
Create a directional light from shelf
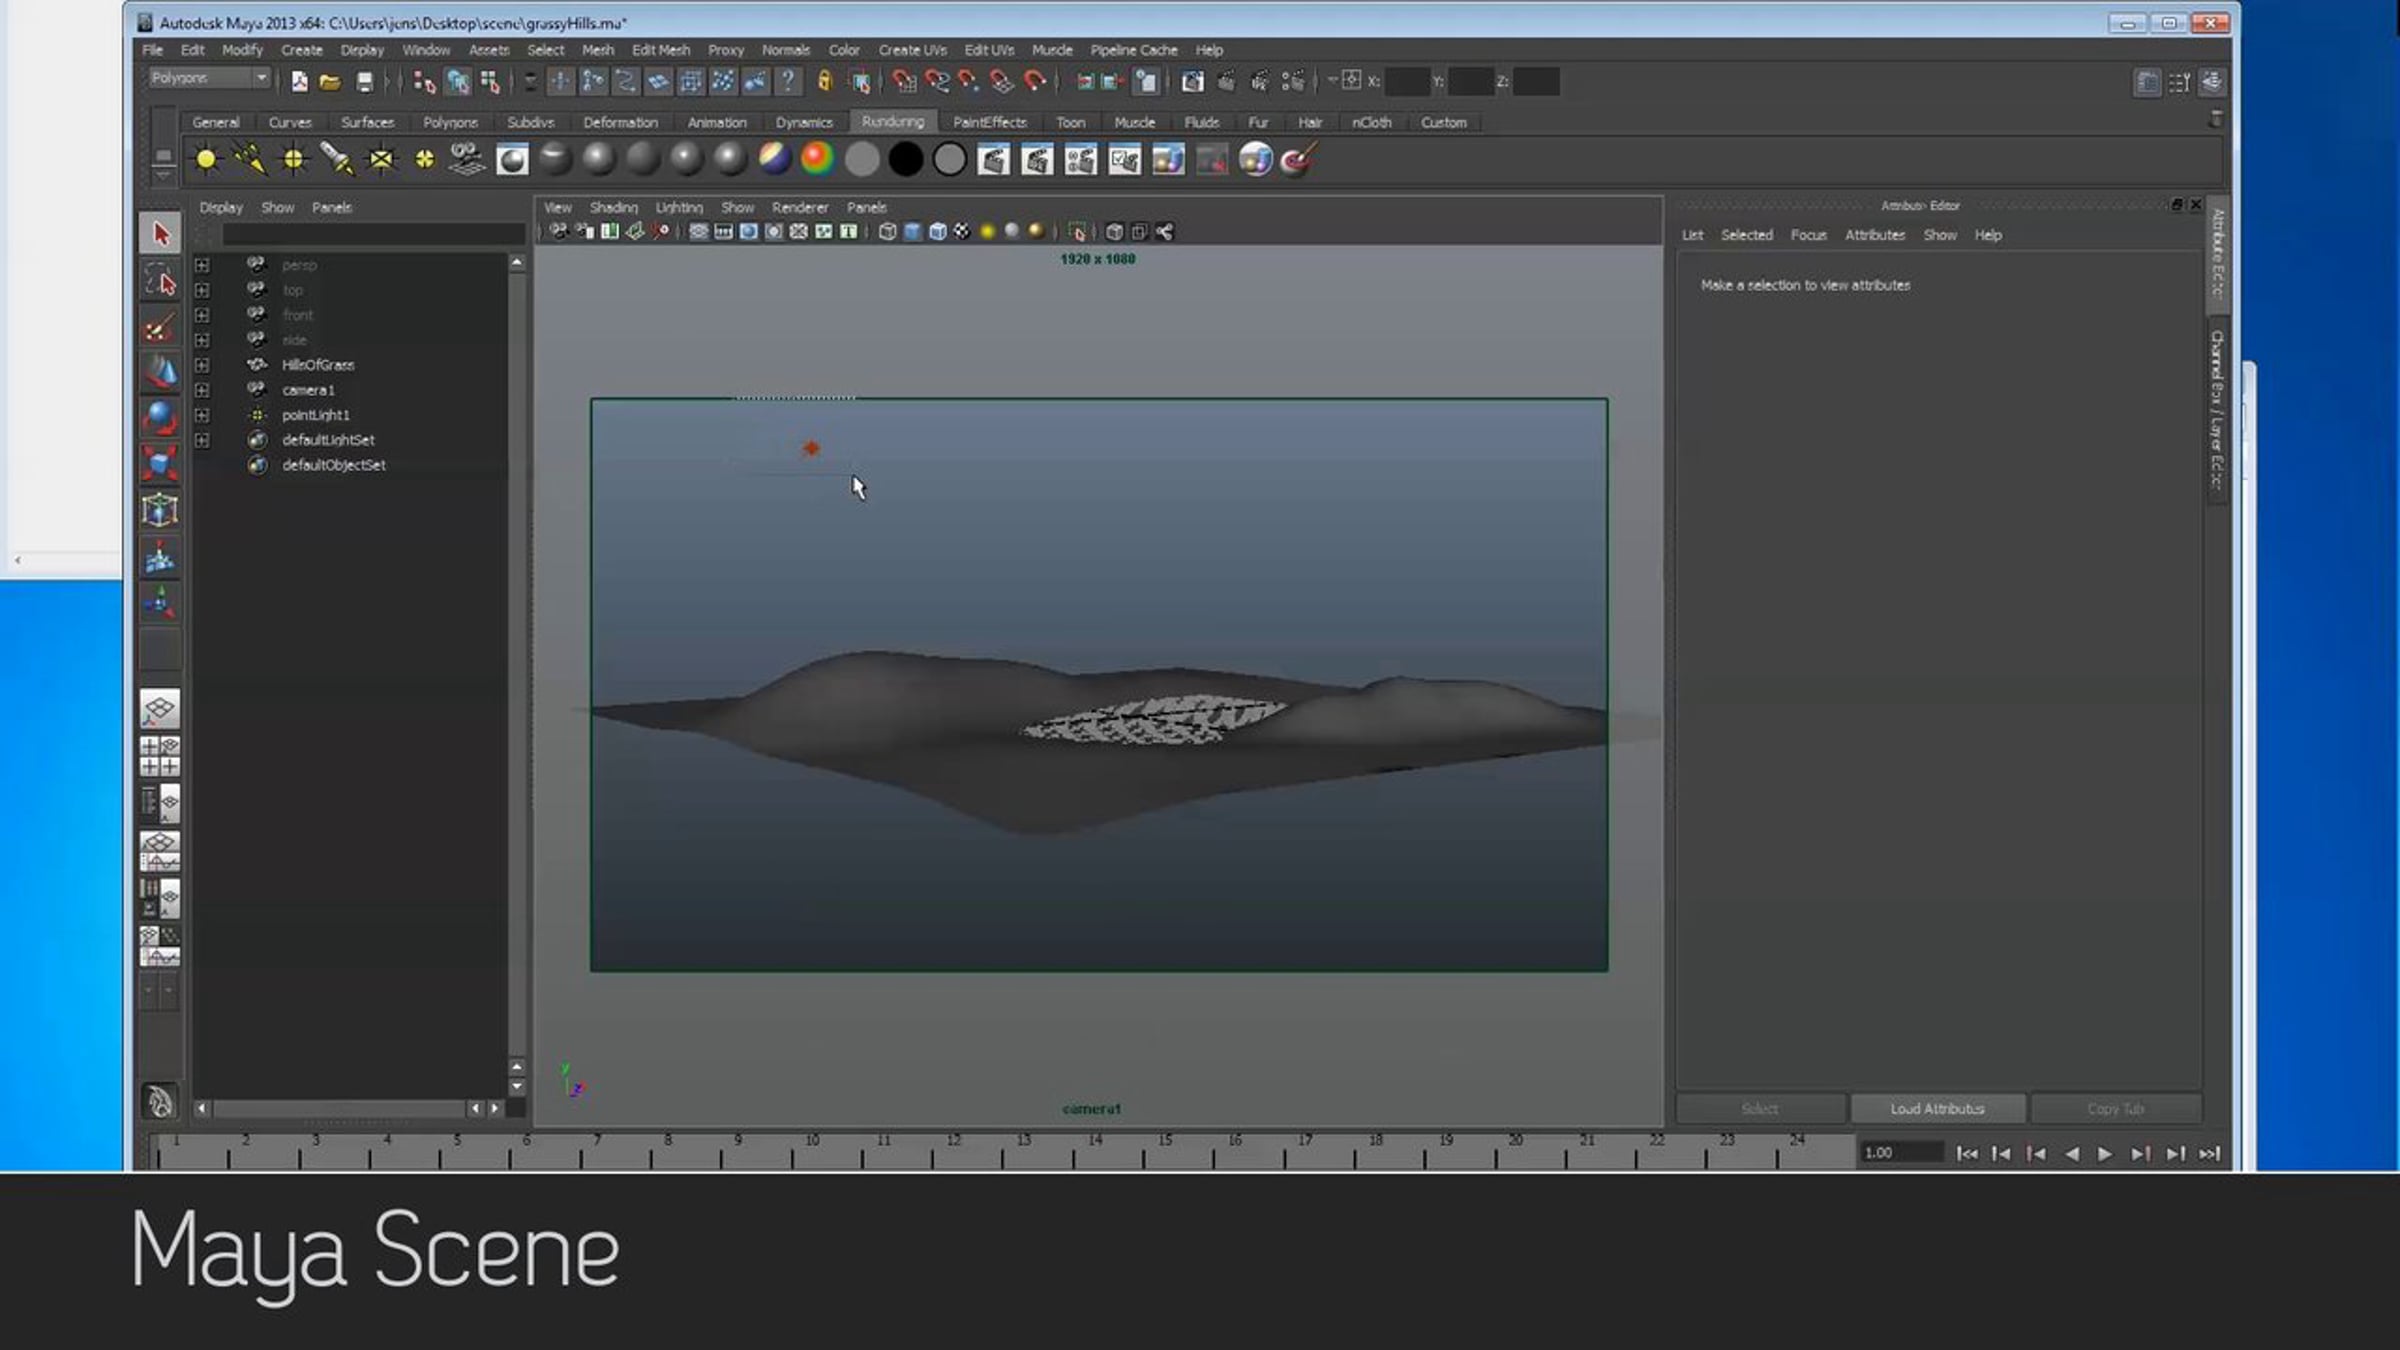click(249, 160)
